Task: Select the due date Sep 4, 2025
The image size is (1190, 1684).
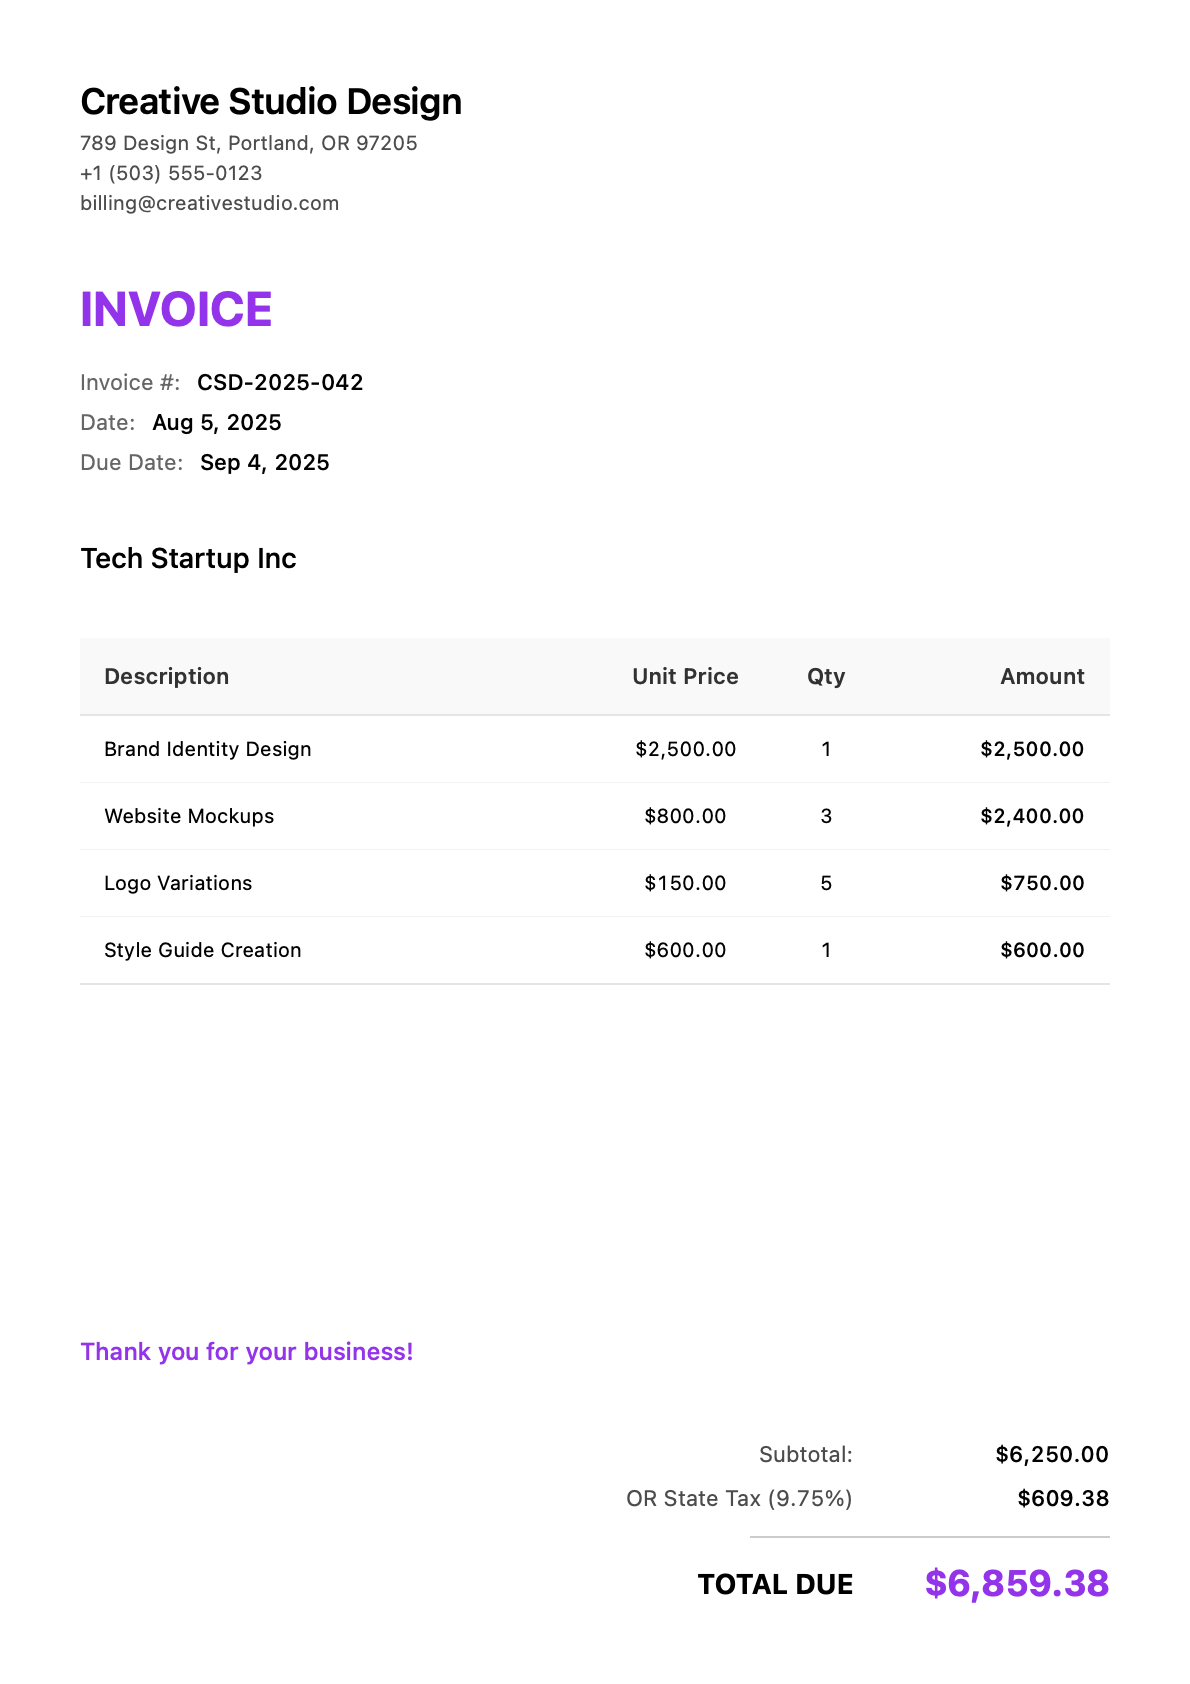Action: [x=265, y=463]
